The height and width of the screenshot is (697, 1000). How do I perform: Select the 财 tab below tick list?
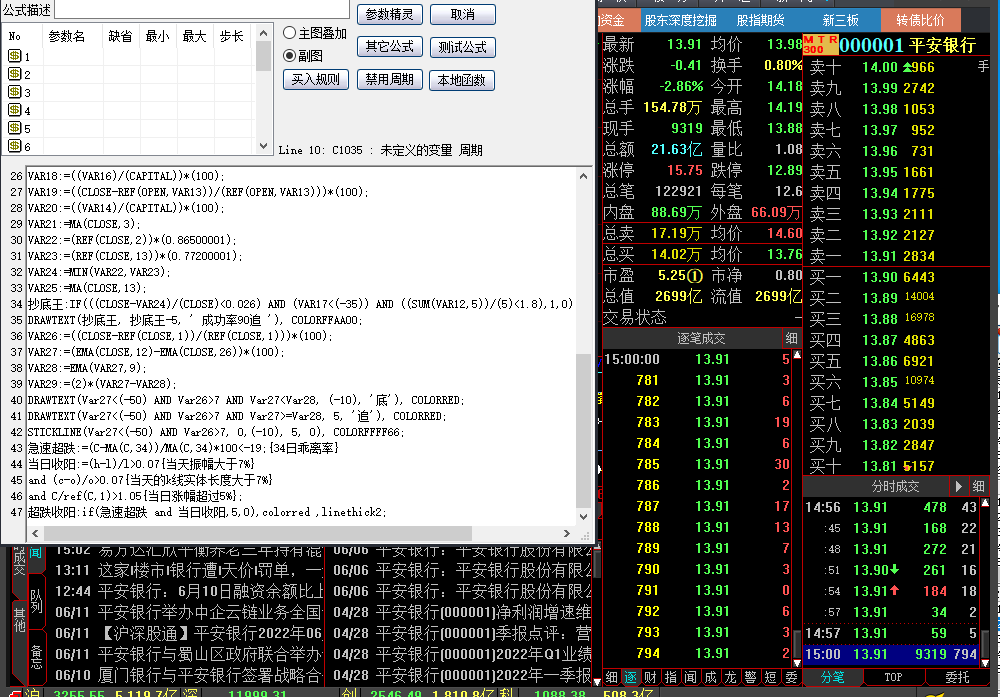click(x=651, y=677)
